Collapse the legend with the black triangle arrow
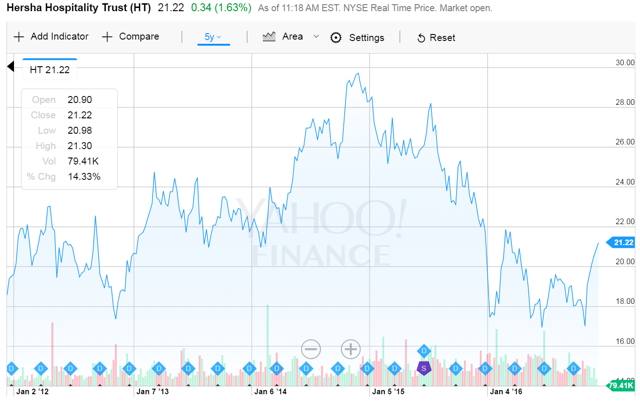This screenshot has width=640, height=404. (11, 66)
